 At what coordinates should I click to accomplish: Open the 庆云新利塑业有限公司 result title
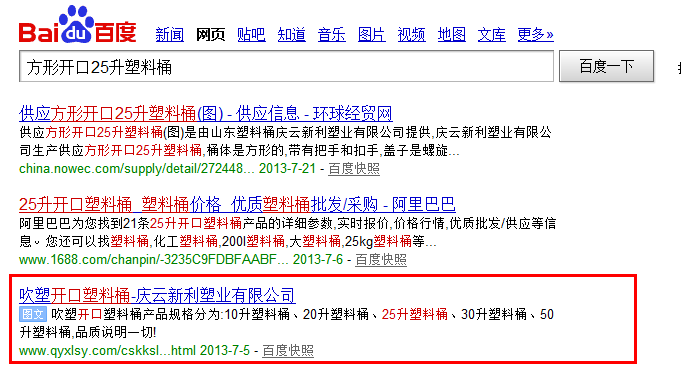[x=157, y=296]
